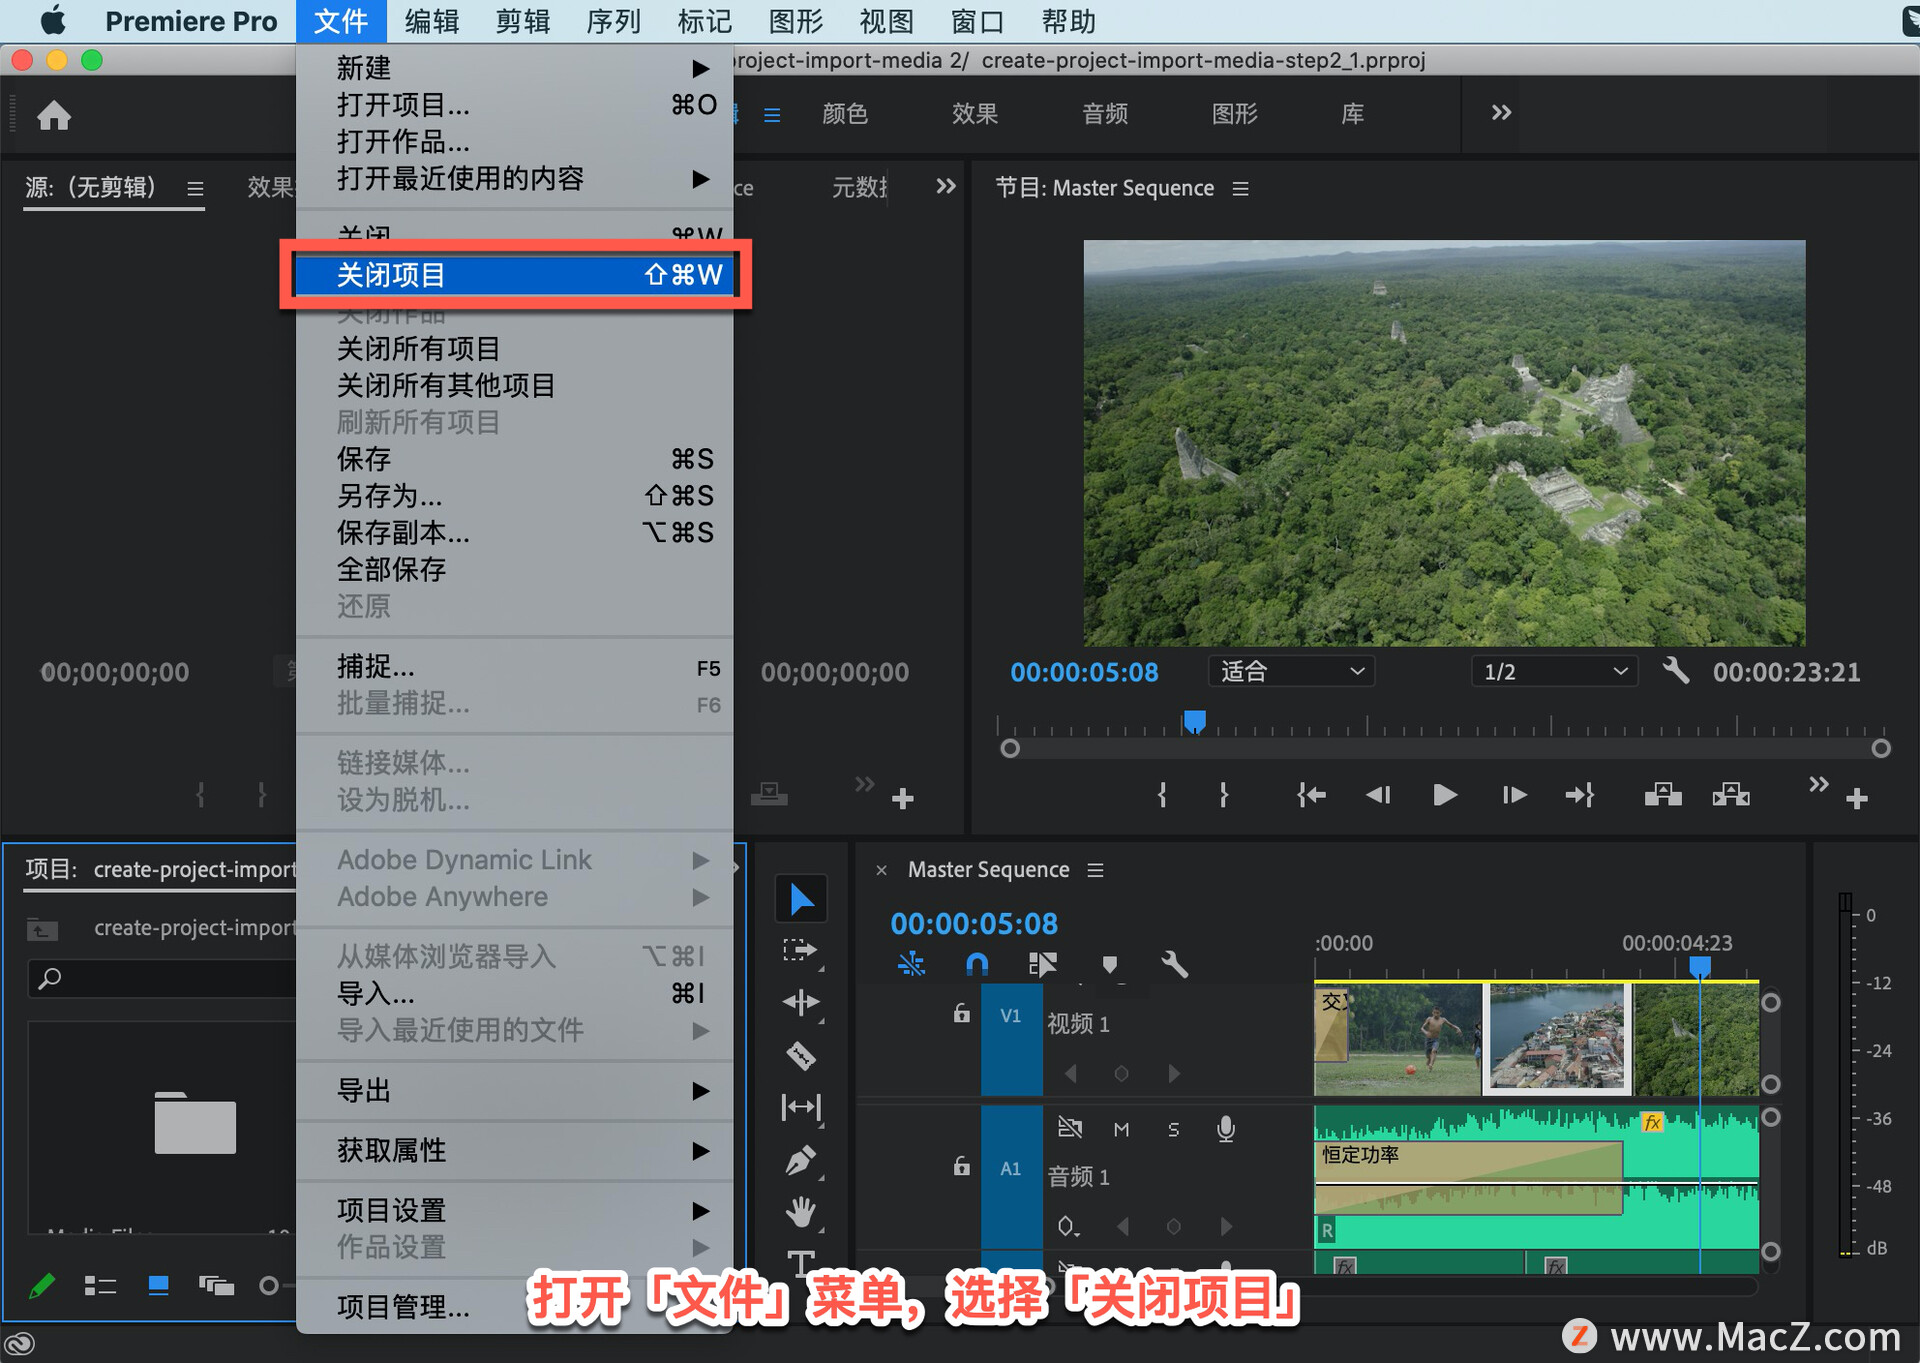Image resolution: width=1920 pixels, height=1363 pixels.
Task: Solo audio track A1
Action: 1173,1129
